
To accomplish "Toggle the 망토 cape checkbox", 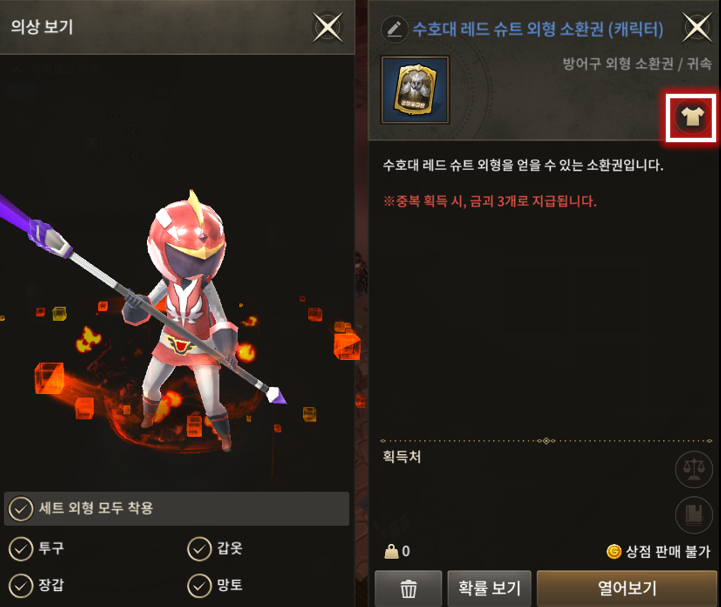I will pos(199,586).
